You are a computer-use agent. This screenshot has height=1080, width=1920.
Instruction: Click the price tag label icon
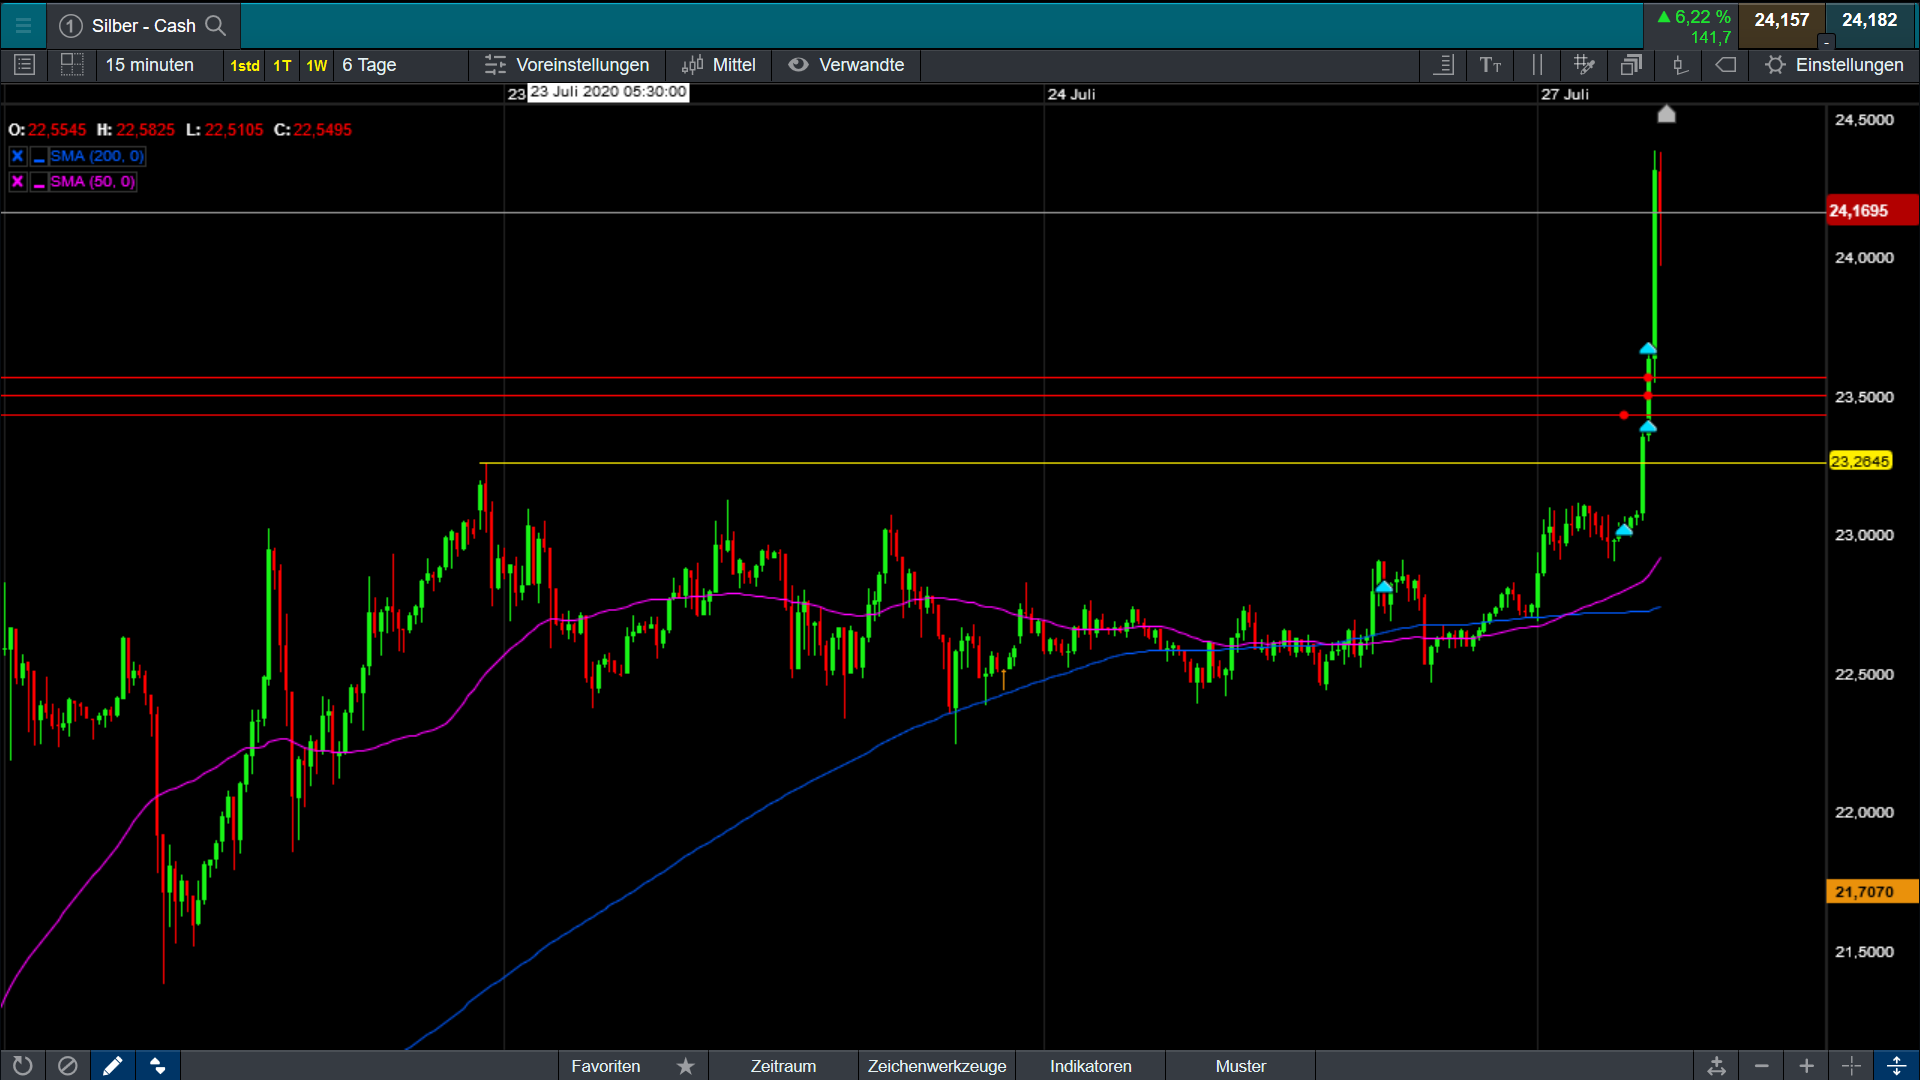coord(1726,65)
